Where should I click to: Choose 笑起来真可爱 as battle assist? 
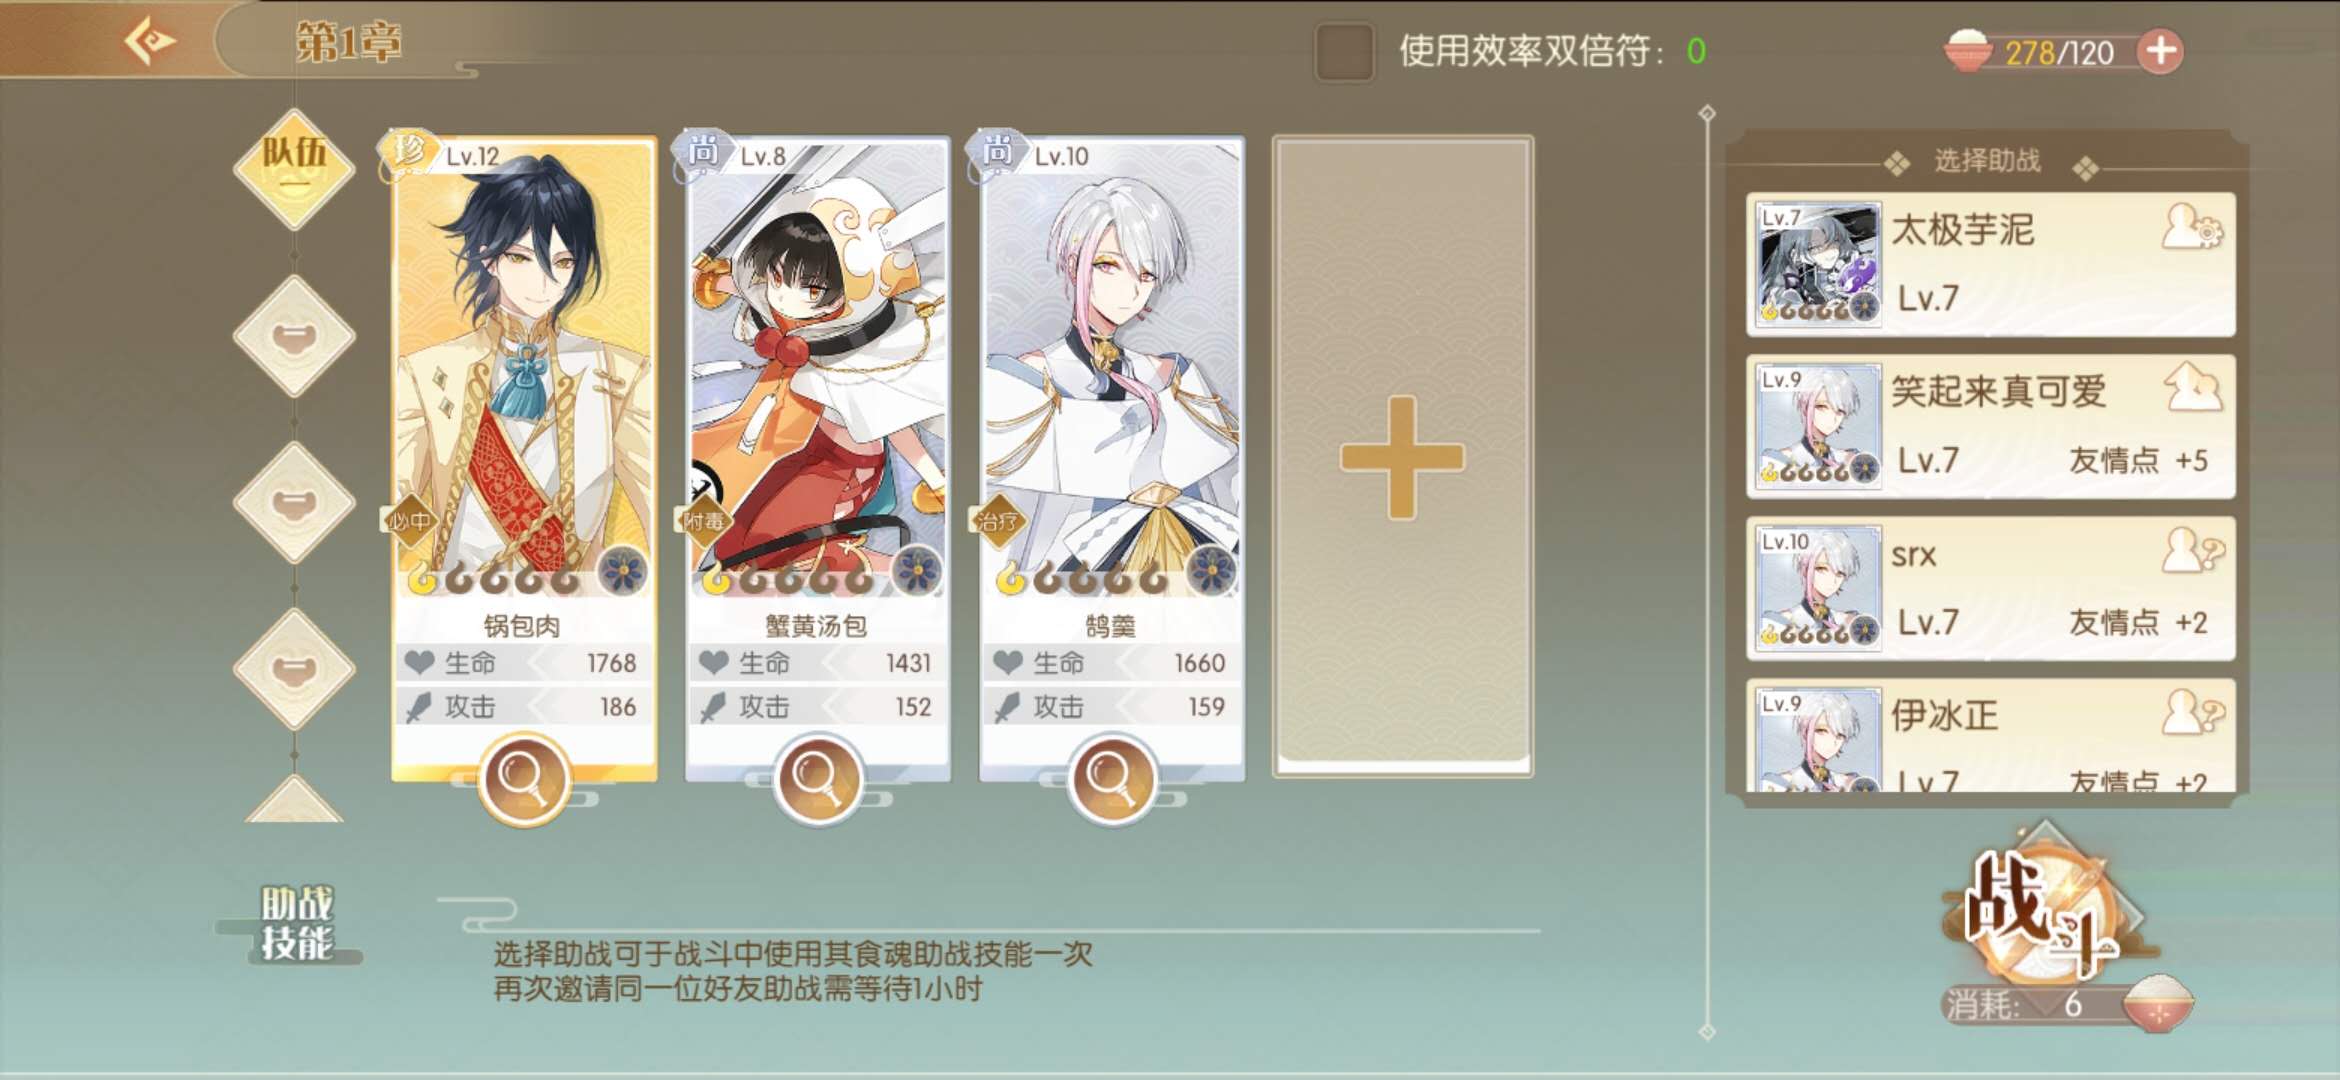(1991, 426)
